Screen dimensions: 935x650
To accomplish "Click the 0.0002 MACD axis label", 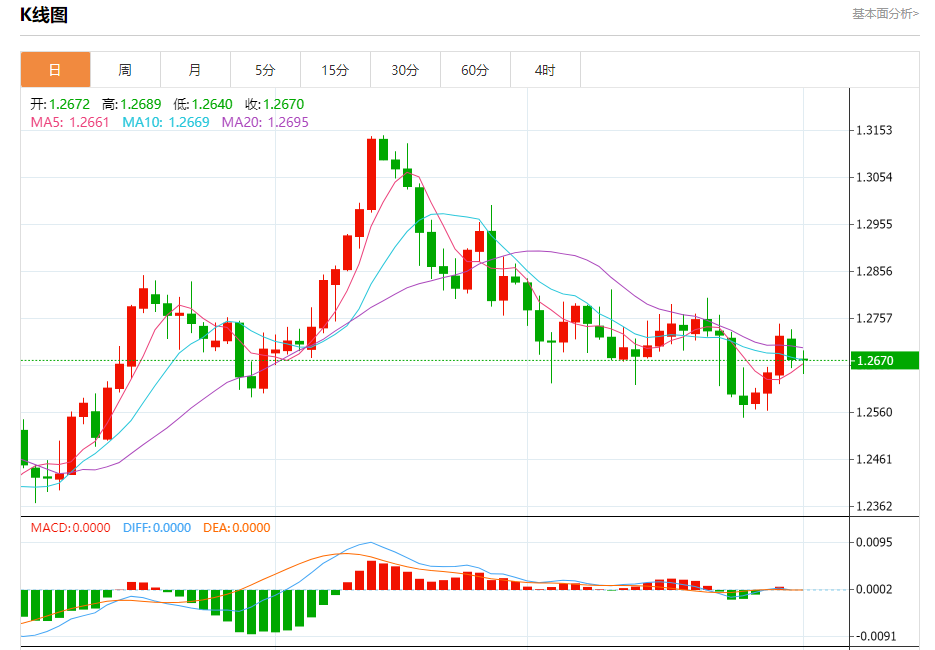I will point(874,589).
